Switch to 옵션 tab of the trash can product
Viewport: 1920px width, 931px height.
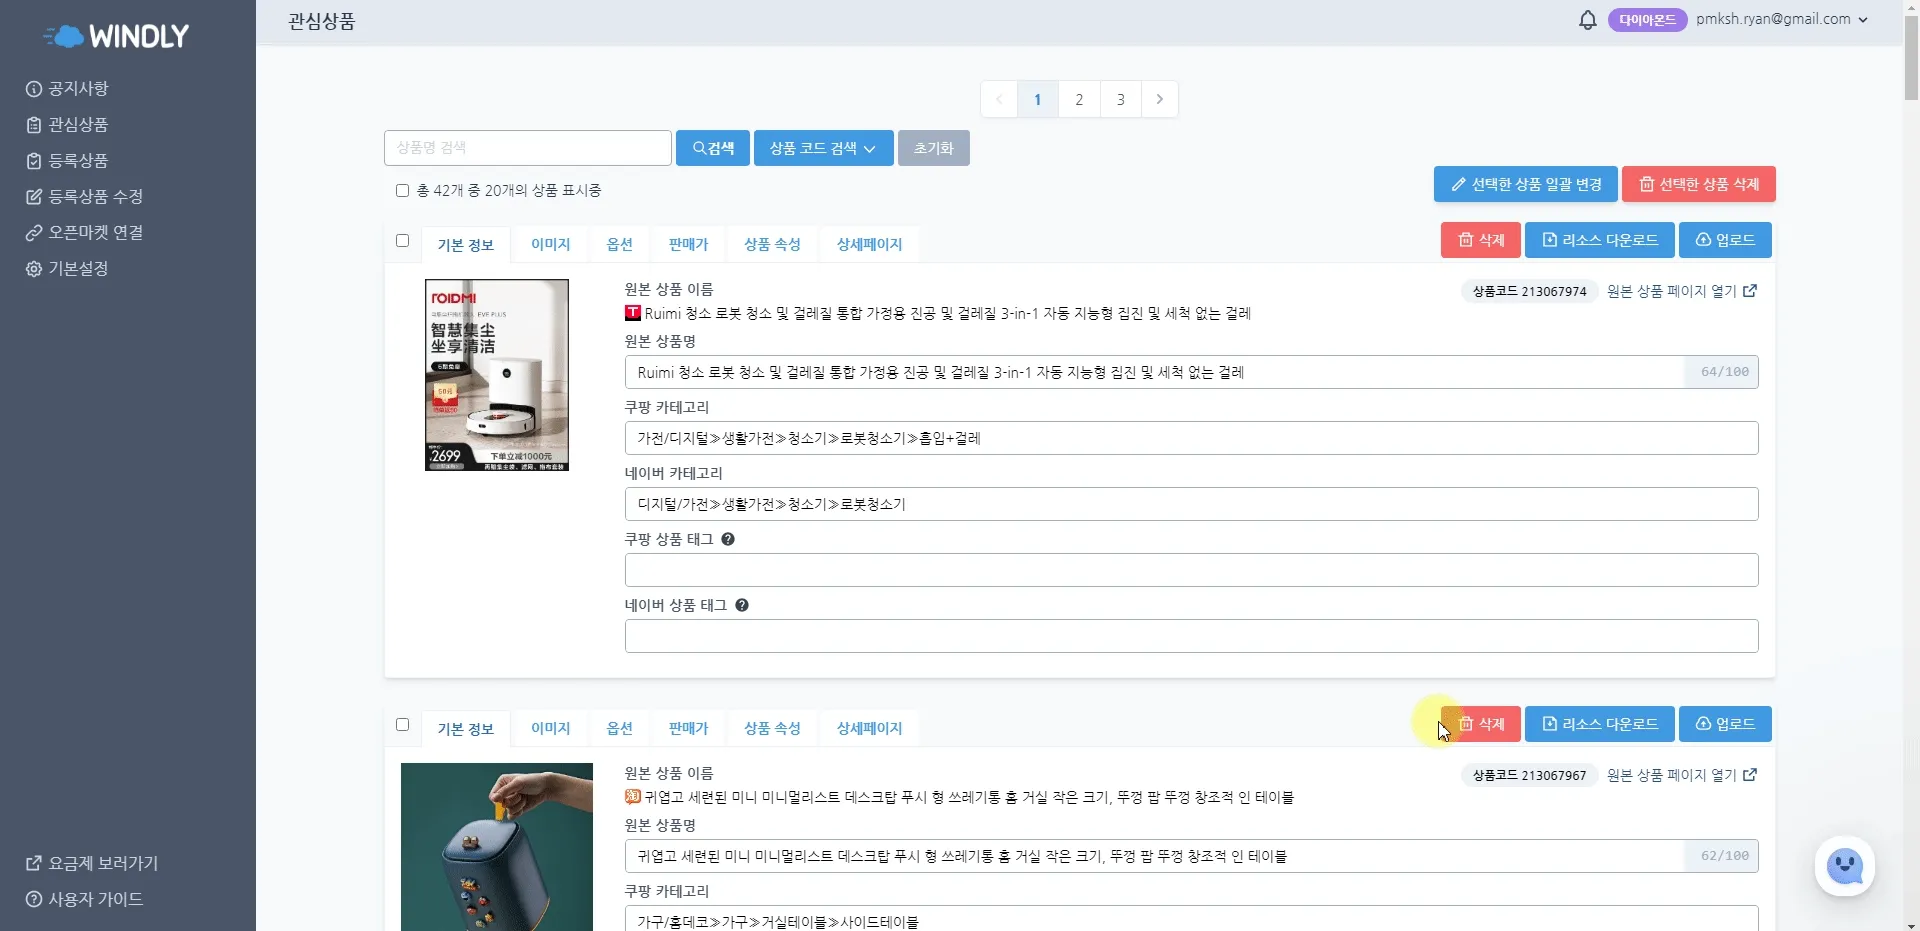click(620, 728)
